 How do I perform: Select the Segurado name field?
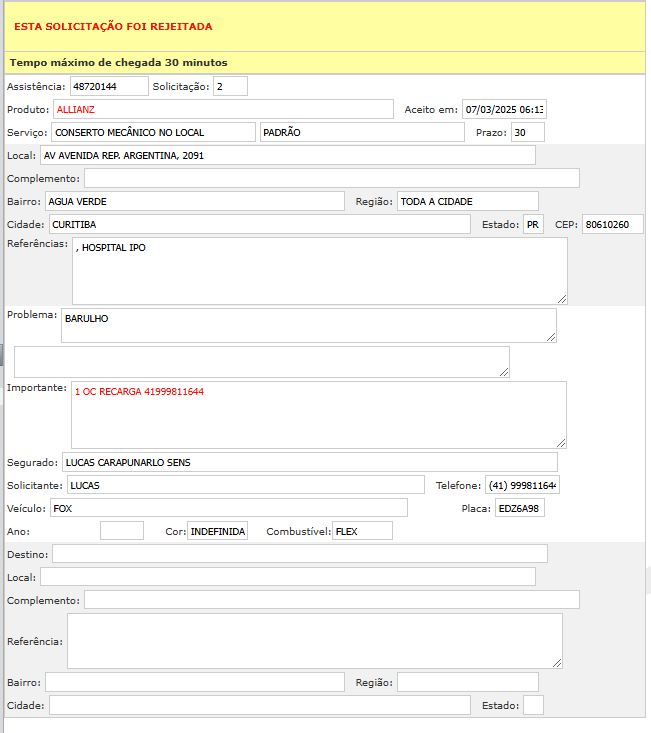[x=308, y=462]
